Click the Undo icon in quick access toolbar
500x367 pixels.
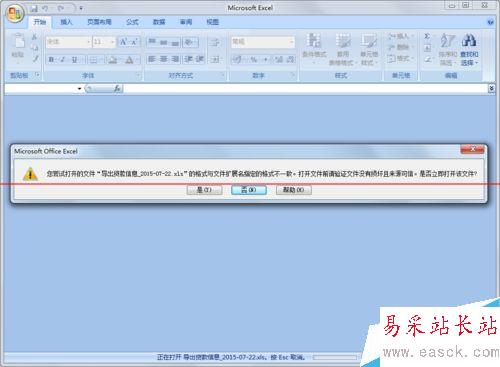tap(46, 8)
